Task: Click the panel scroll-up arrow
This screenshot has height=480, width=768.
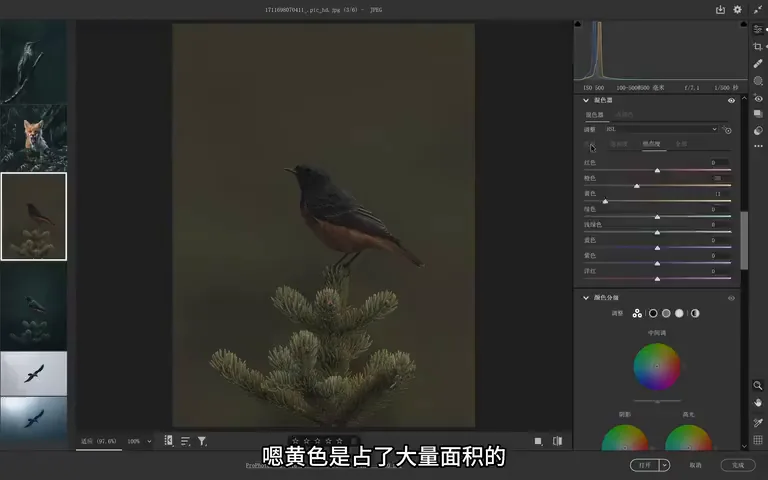Action: (744, 98)
